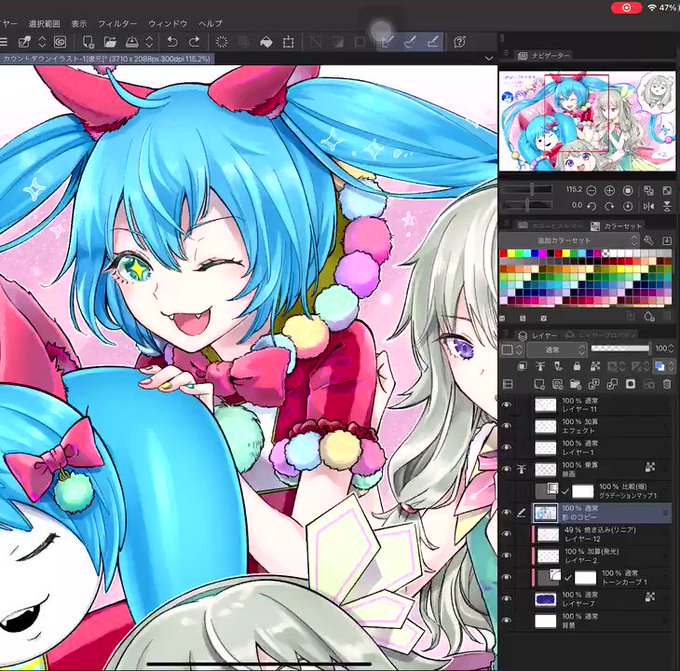Viewport: 680px width, 671px height.
Task: Open a file with the folder icon
Action: pyautogui.click(x=110, y=42)
